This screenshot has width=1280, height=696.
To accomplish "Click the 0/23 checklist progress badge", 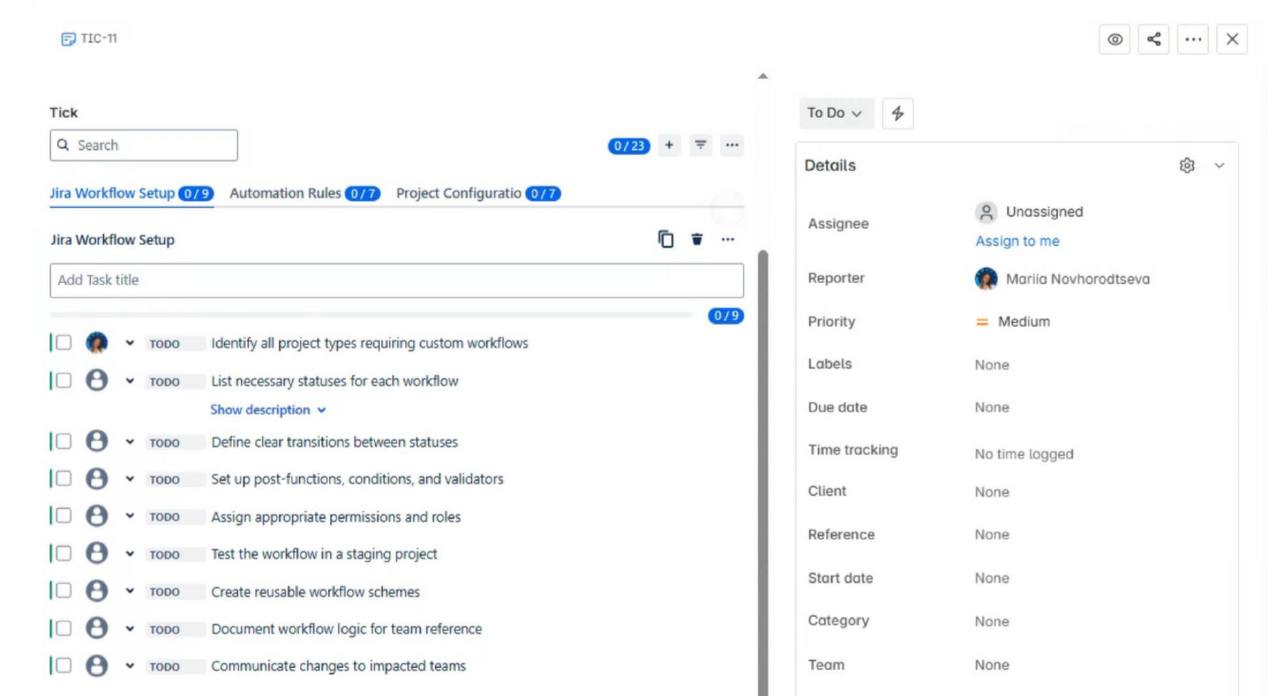I will (630, 144).
